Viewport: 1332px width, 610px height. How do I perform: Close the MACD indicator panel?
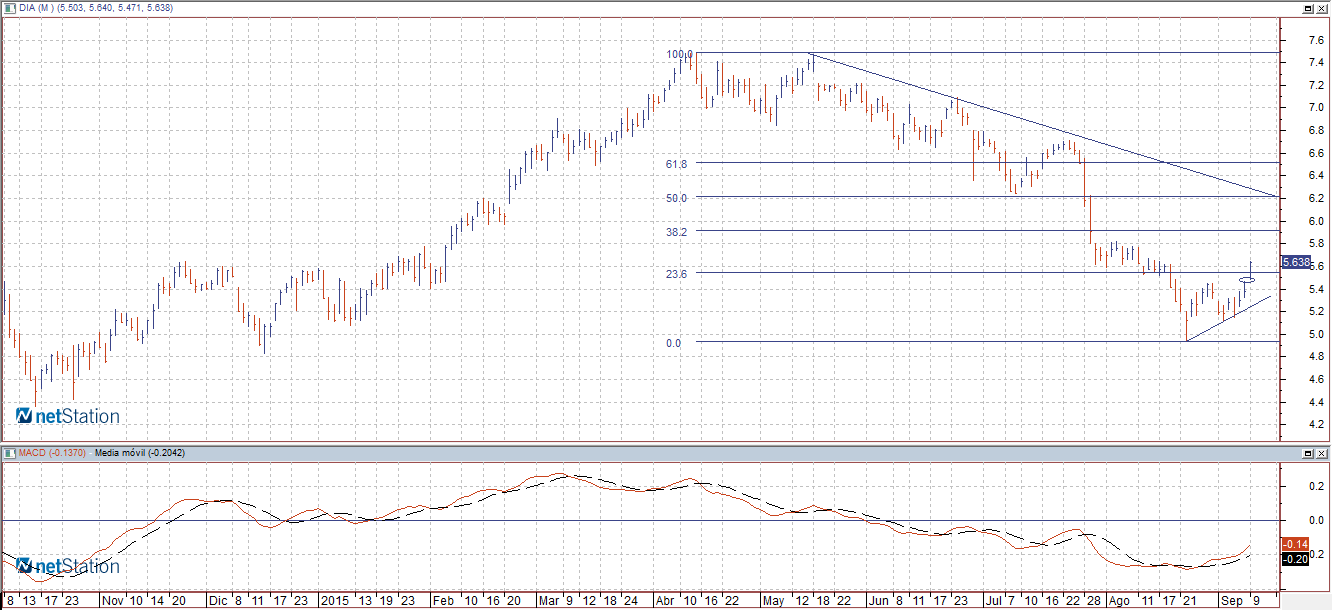(x=1320, y=453)
